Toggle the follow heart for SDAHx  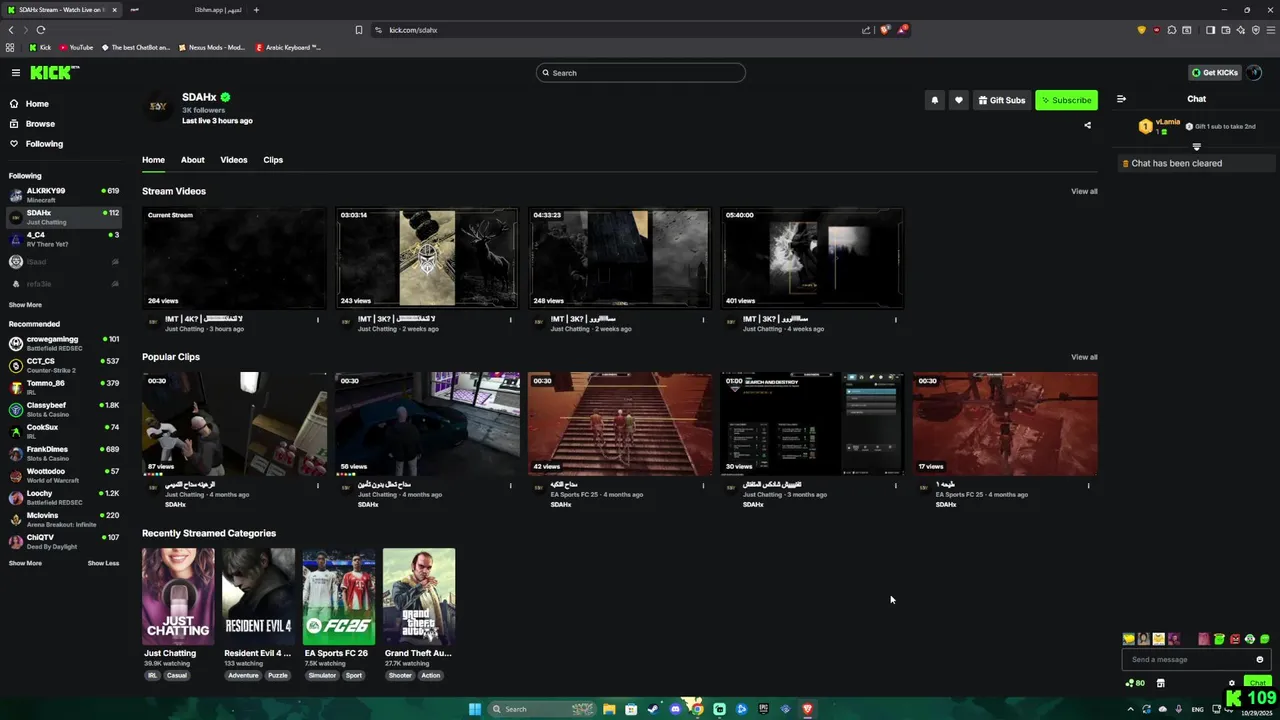tap(959, 100)
